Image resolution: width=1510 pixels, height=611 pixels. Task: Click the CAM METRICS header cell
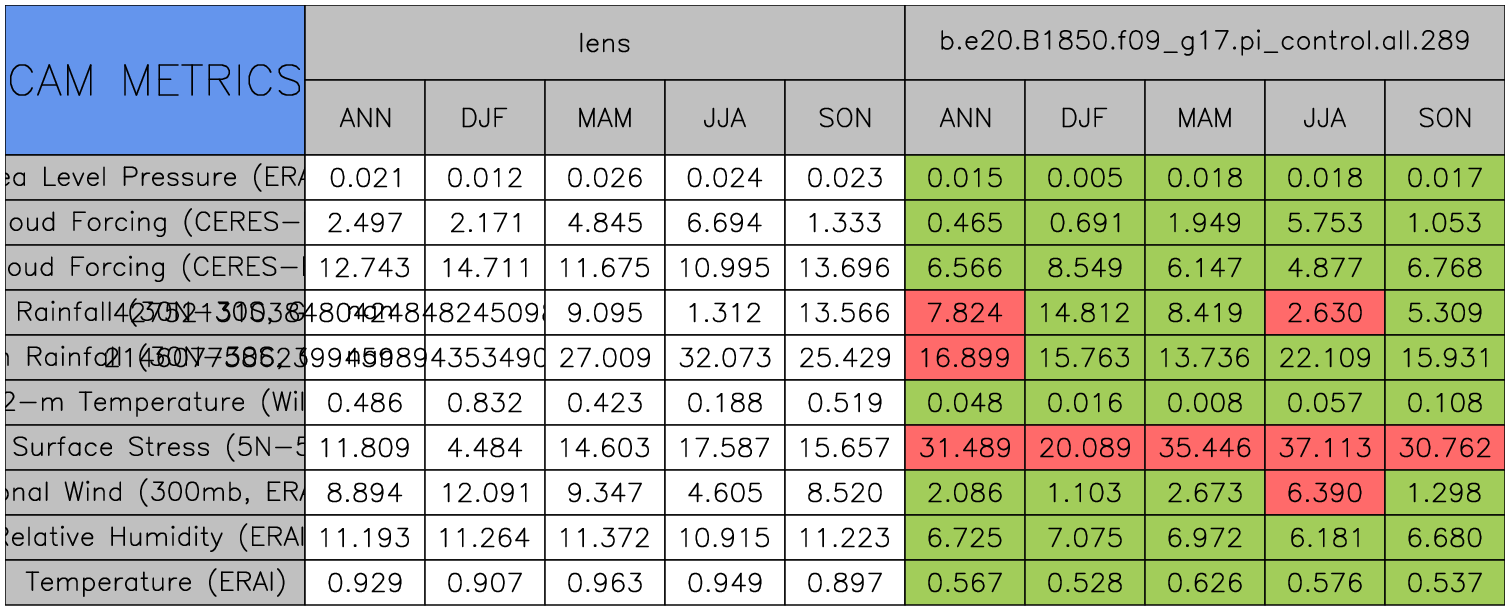(155, 80)
